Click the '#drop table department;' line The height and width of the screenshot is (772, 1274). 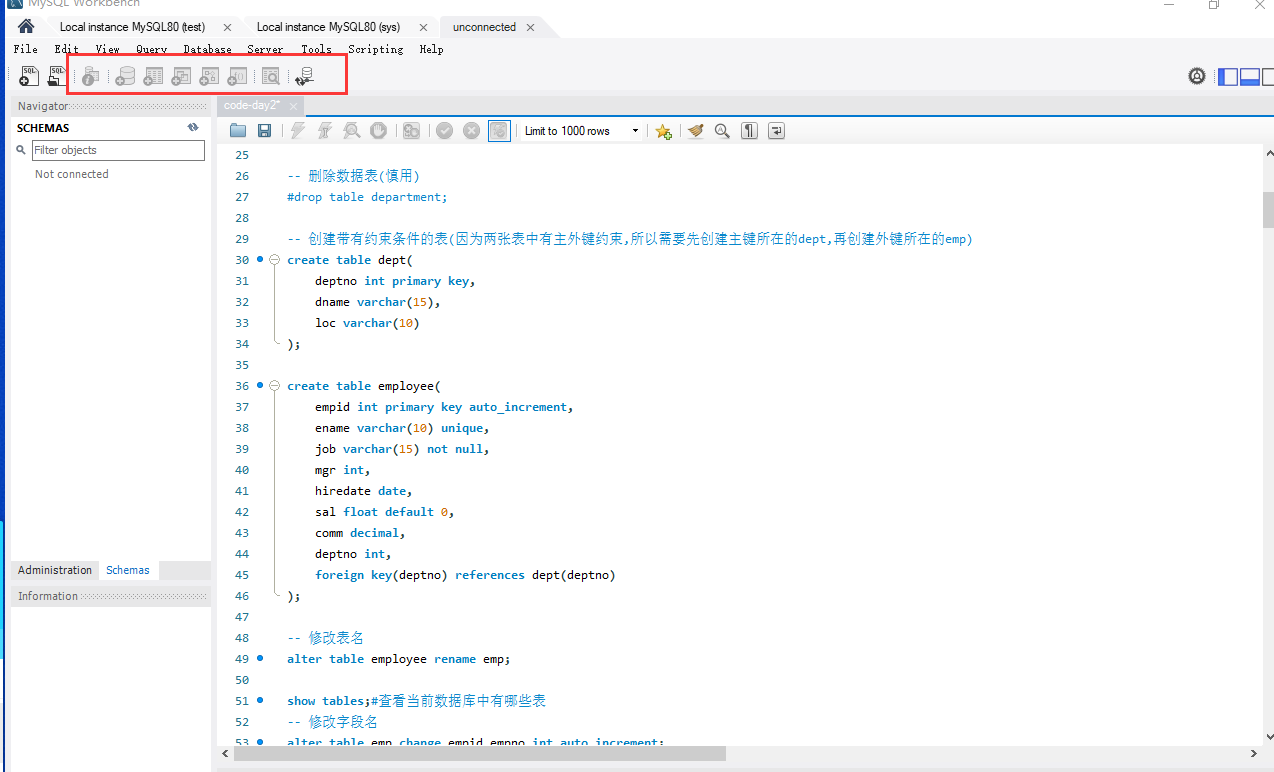(x=367, y=197)
